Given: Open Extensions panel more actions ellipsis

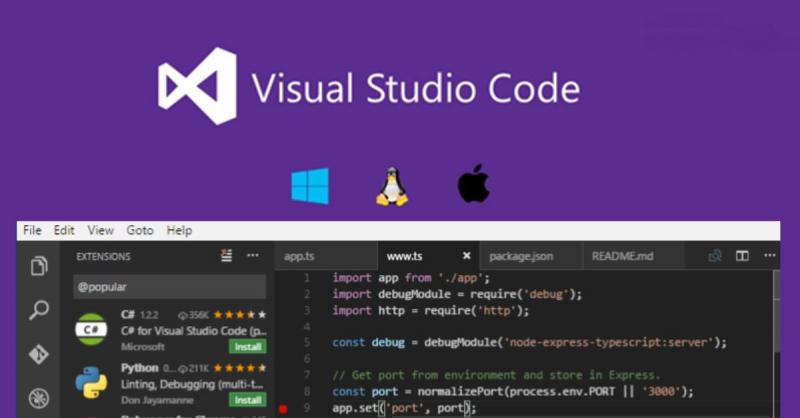Looking at the screenshot, I should tap(253, 256).
